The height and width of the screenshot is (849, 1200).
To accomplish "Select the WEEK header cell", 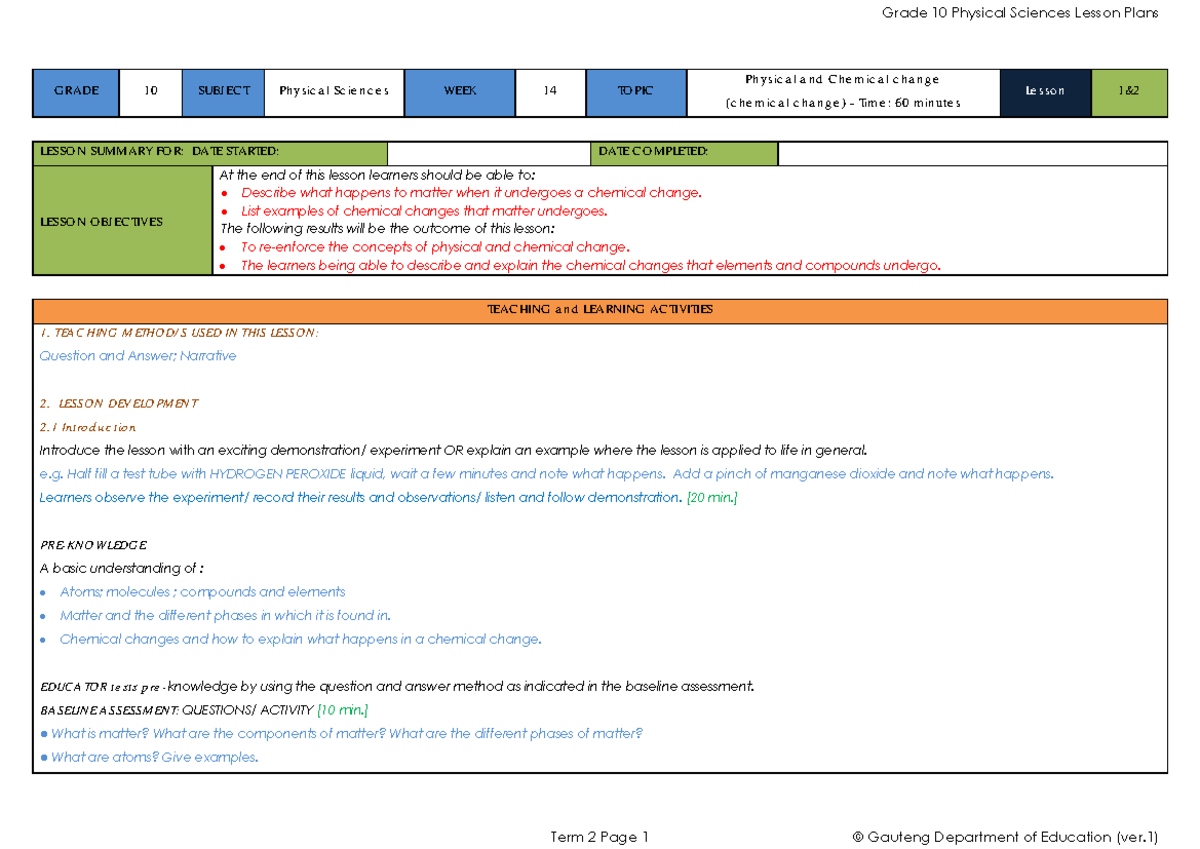I will (x=459, y=92).
